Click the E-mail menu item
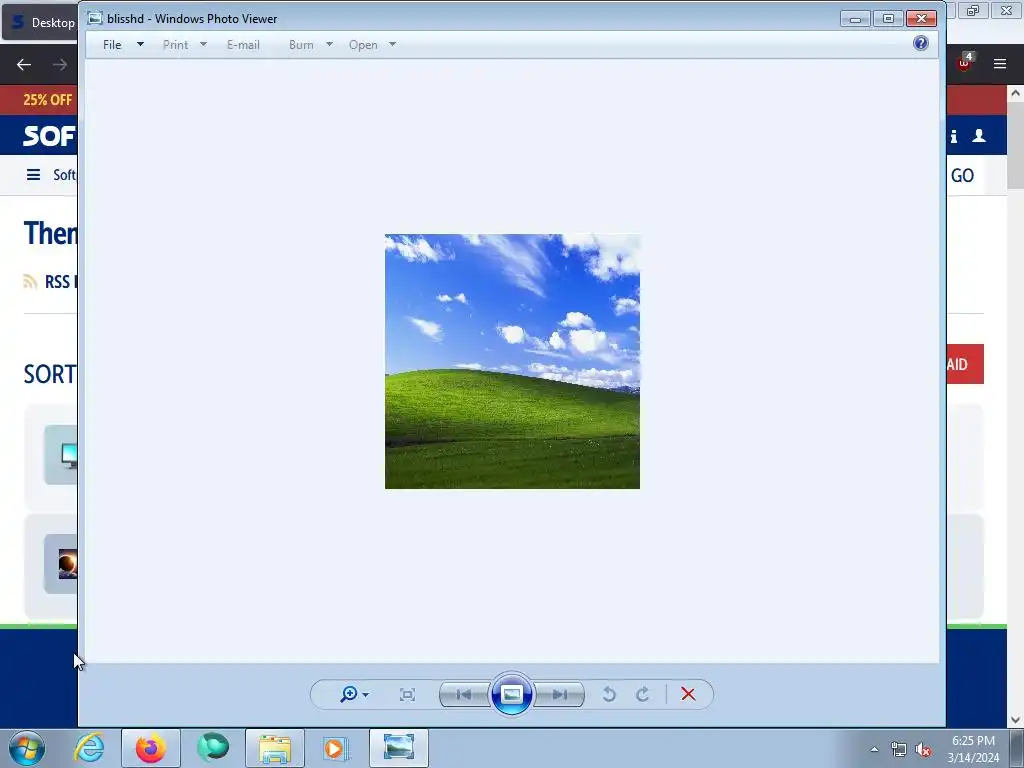Screen dimensions: 1024x768 tap(243, 44)
